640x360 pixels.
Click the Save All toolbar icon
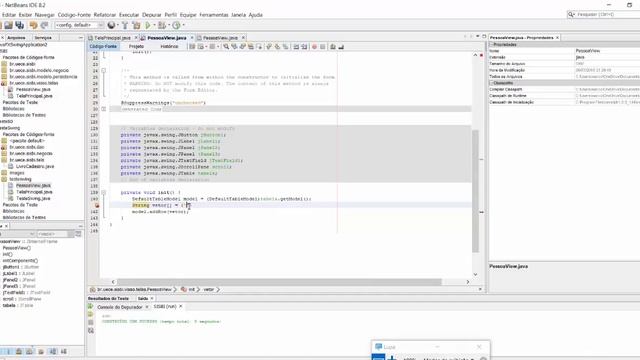(x=20, y=25)
